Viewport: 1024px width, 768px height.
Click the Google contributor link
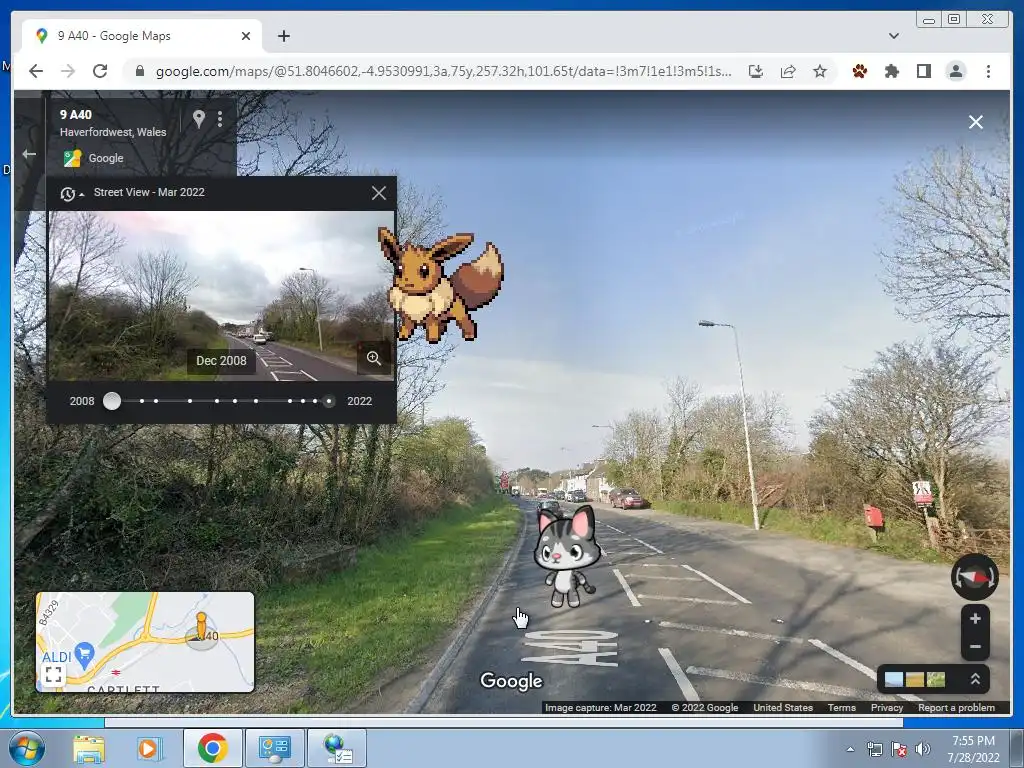tap(106, 158)
